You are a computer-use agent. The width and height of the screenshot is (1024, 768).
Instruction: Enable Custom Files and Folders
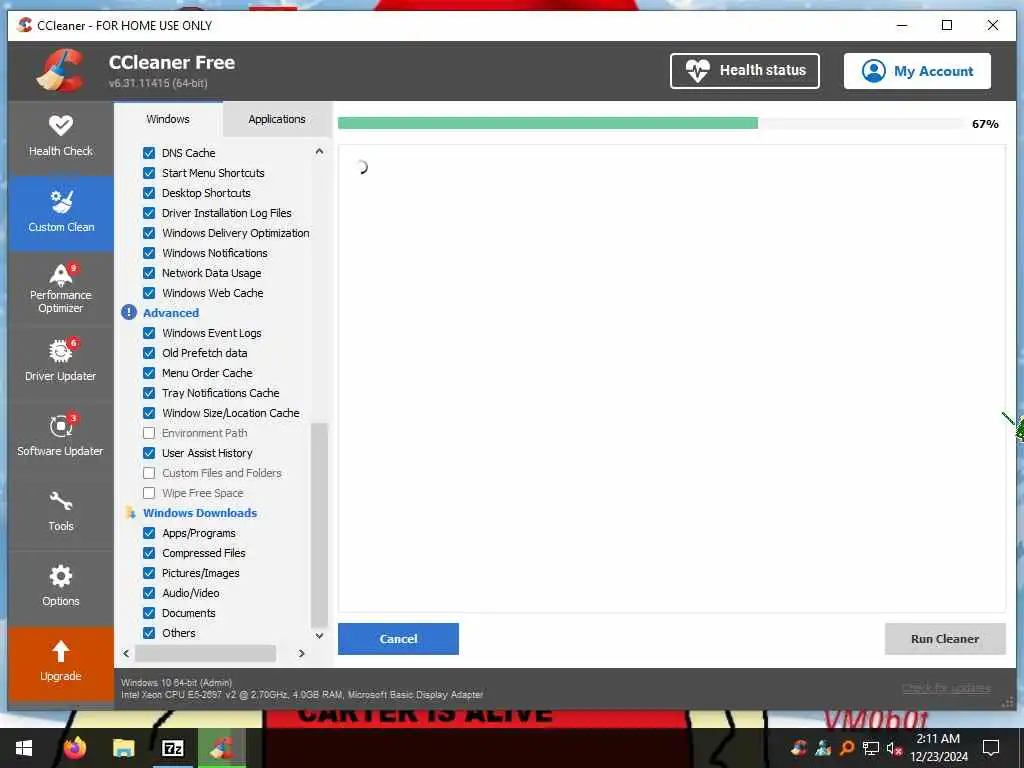coord(149,473)
